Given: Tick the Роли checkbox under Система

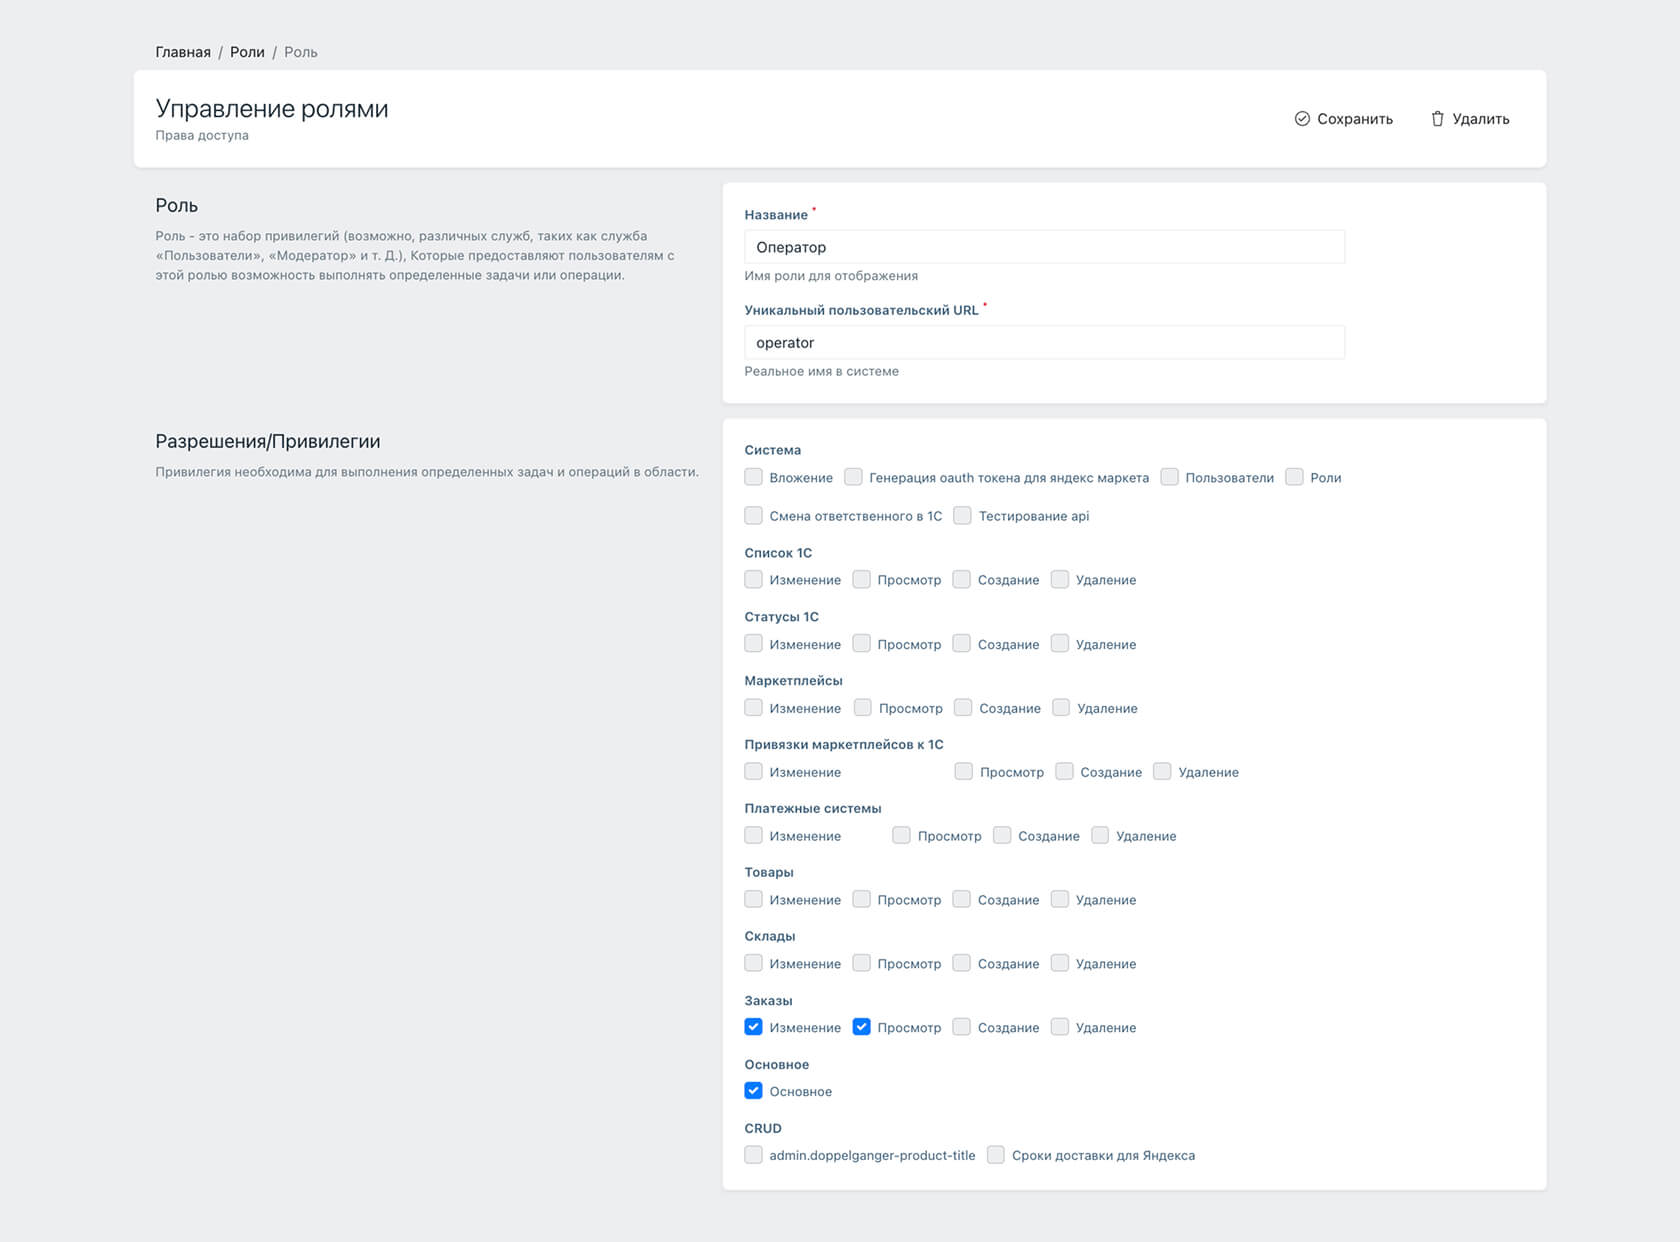Looking at the screenshot, I should 1294,477.
